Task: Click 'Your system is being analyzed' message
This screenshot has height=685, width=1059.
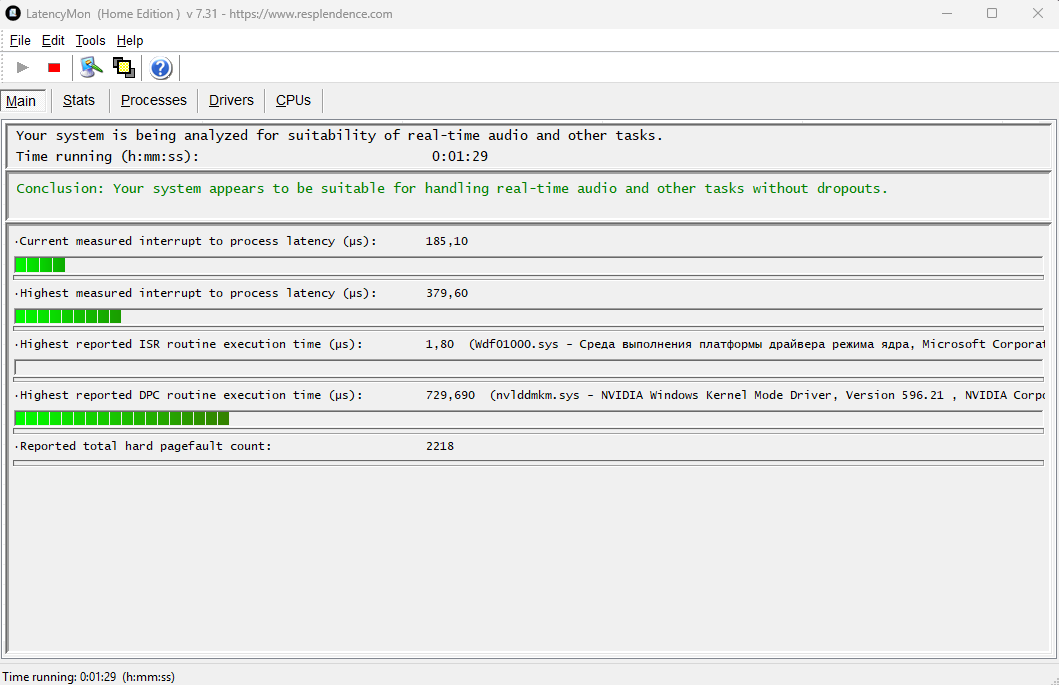Action: (339, 135)
